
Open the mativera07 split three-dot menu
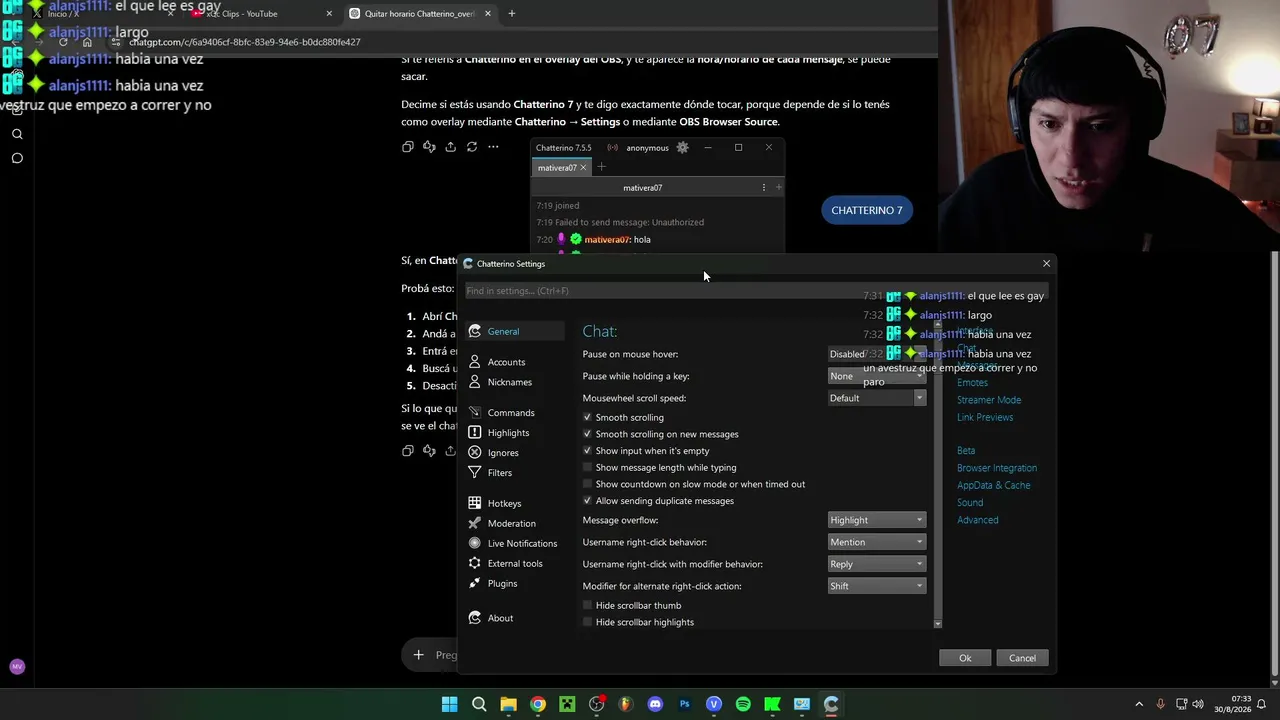(x=764, y=187)
